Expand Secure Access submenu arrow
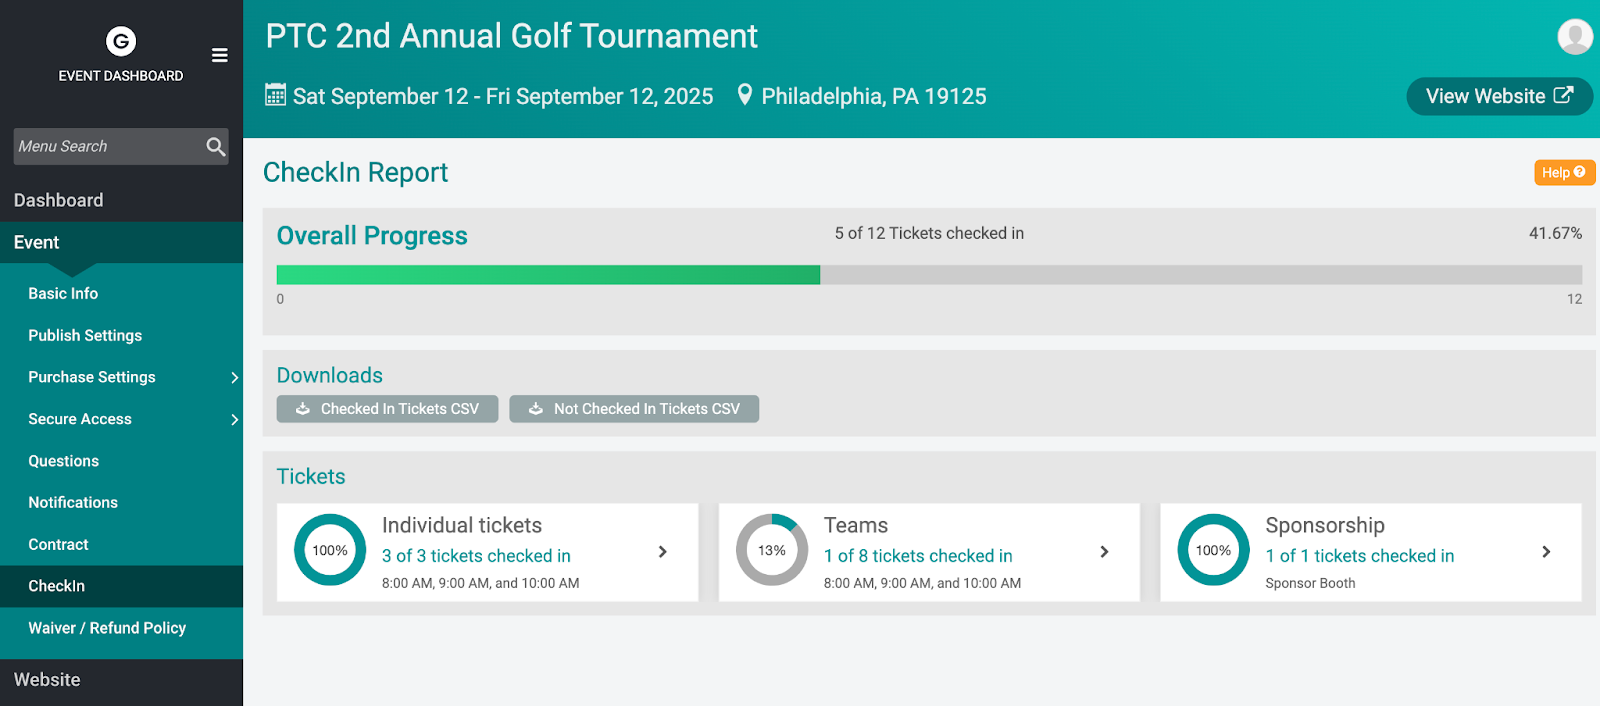This screenshot has width=1600, height=706. pyautogui.click(x=234, y=420)
